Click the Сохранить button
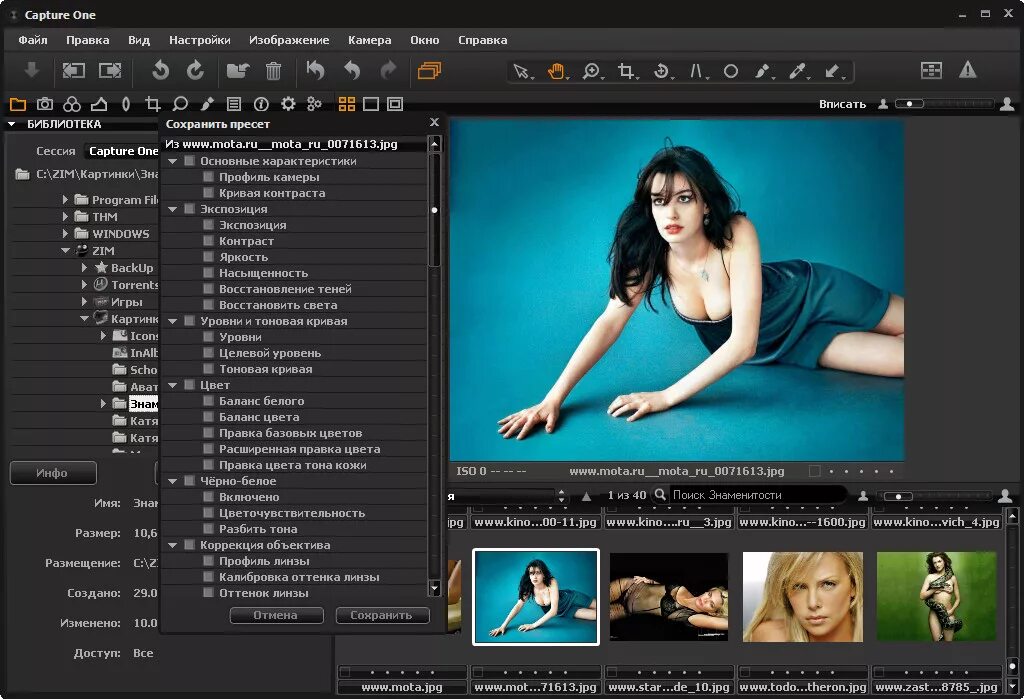Viewport: 1024px width, 699px height. coord(382,615)
